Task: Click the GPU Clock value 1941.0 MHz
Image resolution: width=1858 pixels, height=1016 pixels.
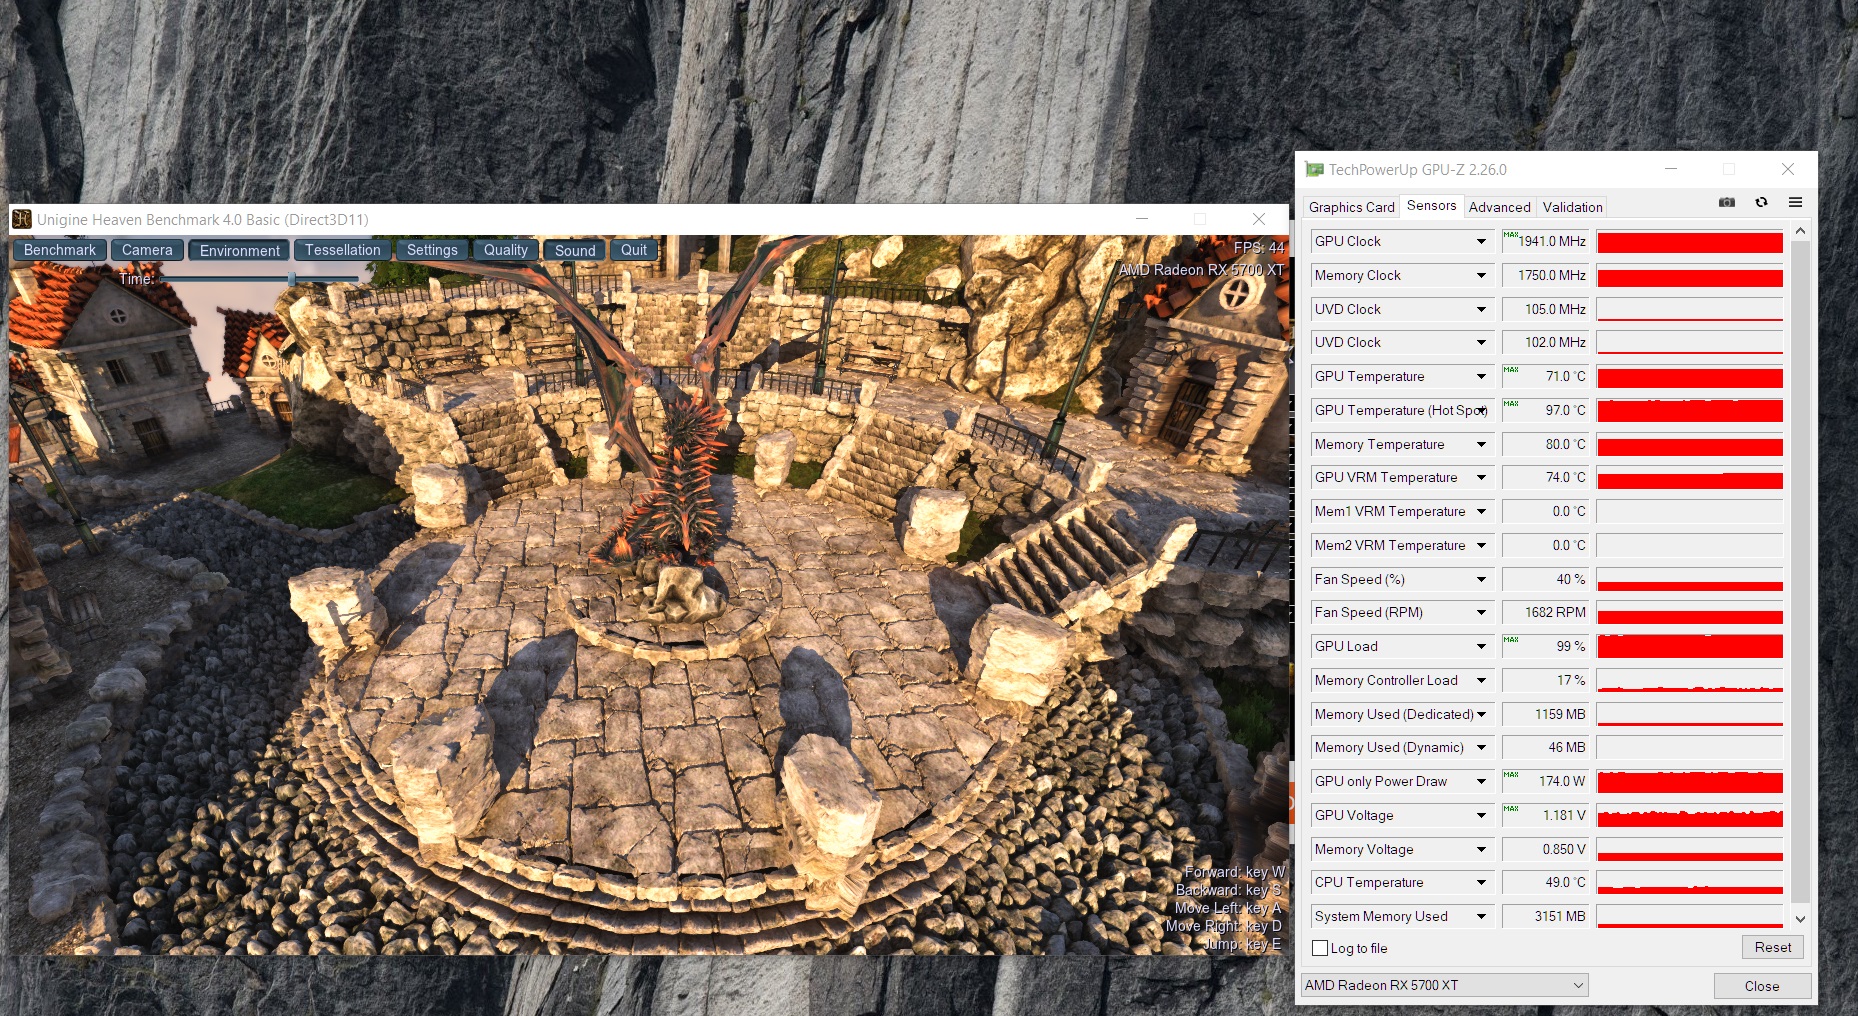Action: (x=1546, y=242)
